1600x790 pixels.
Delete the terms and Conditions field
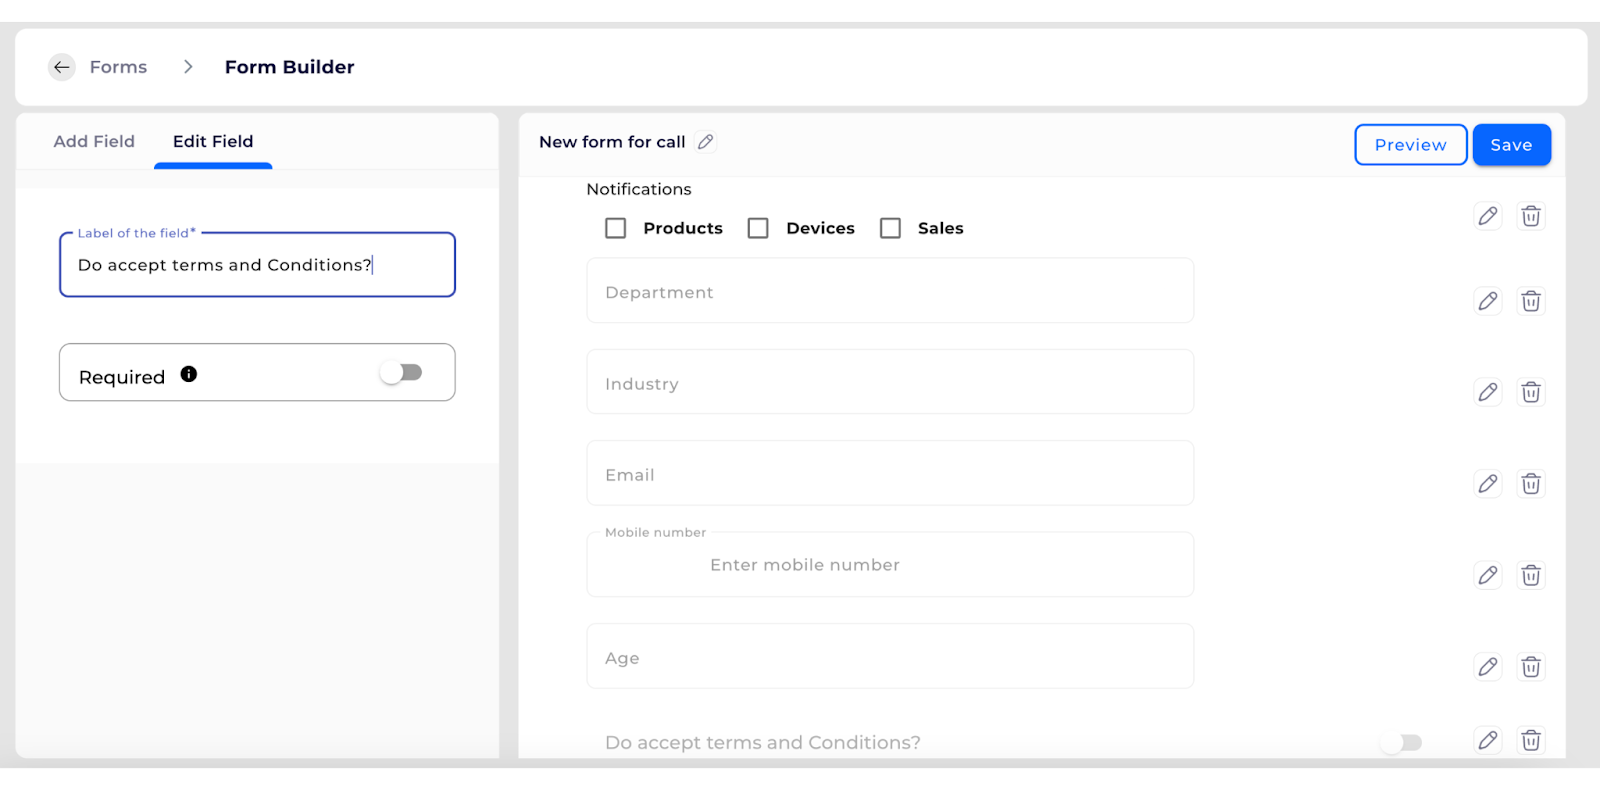point(1531,740)
